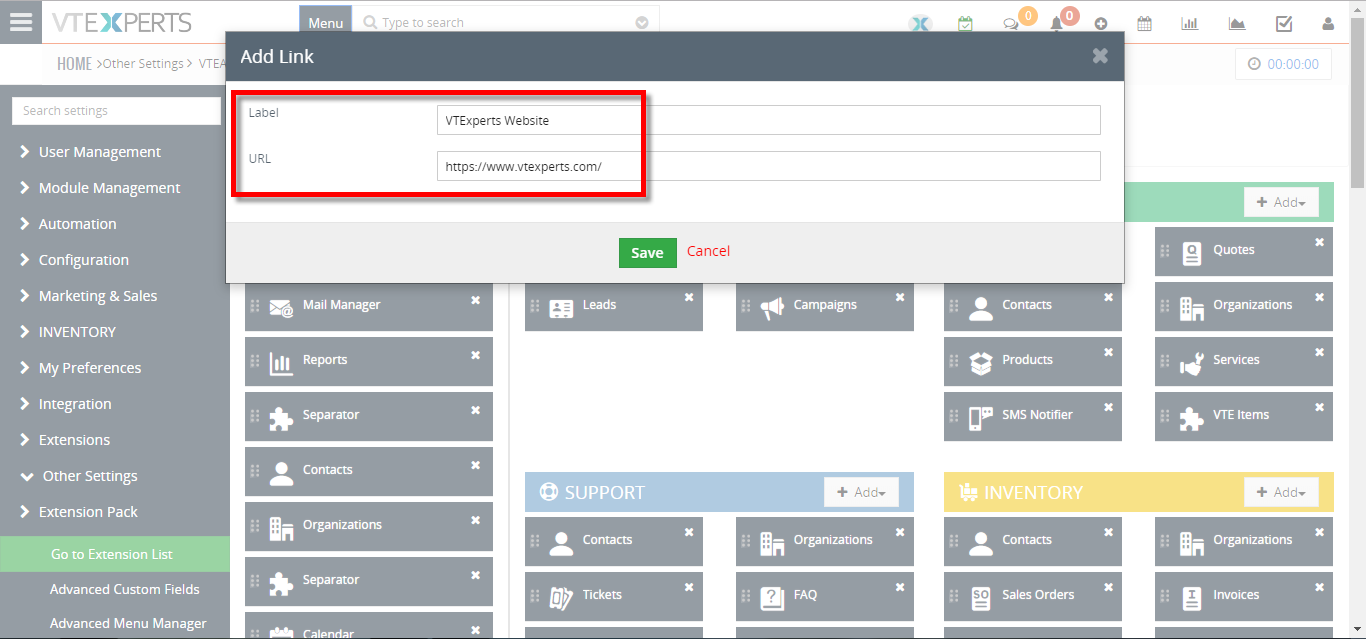Click the FAQ question book icon
The width and height of the screenshot is (1366, 639).
[772, 596]
